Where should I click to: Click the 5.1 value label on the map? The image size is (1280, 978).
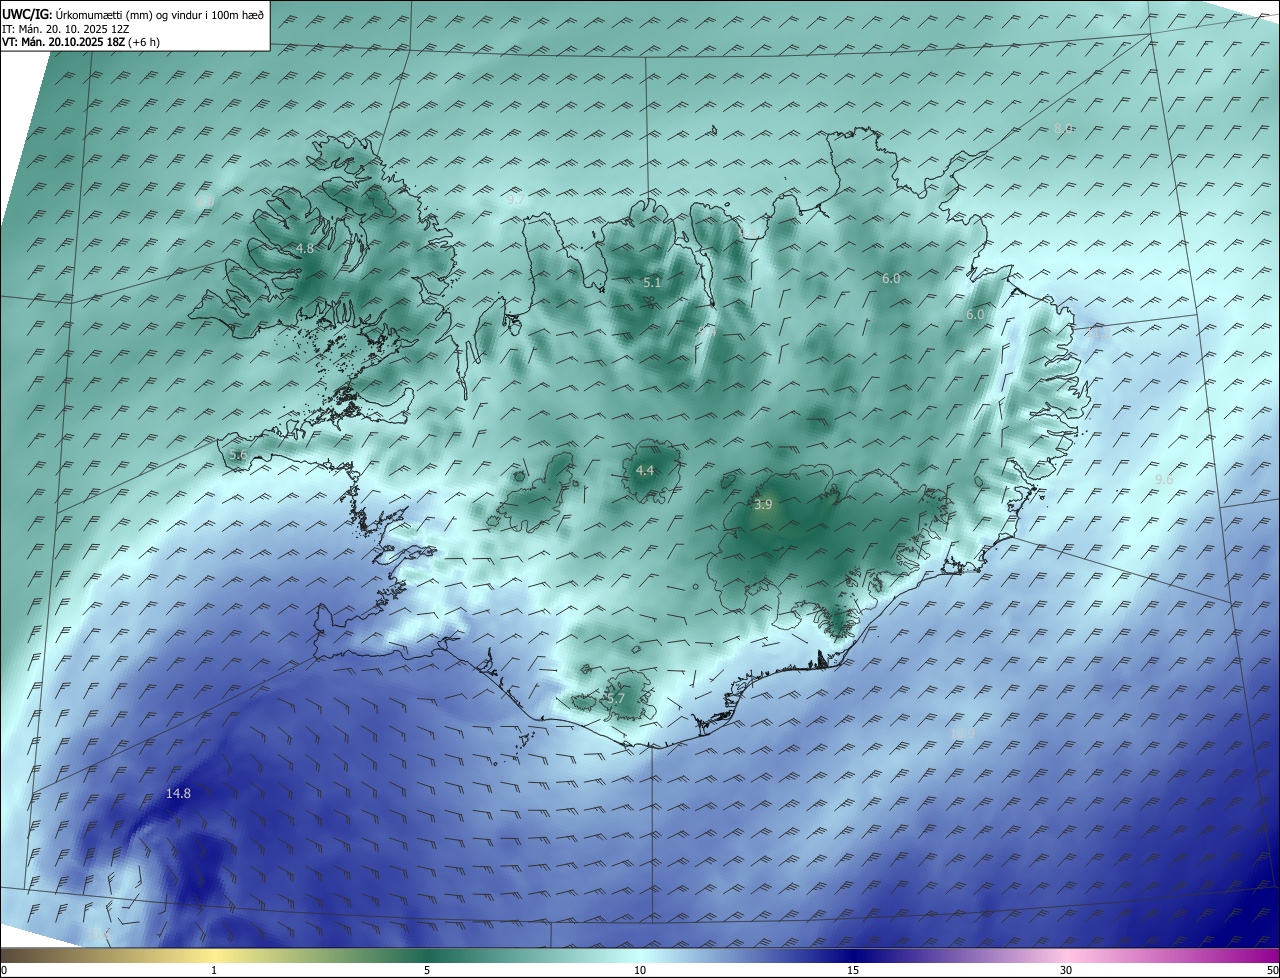click(x=652, y=283)
